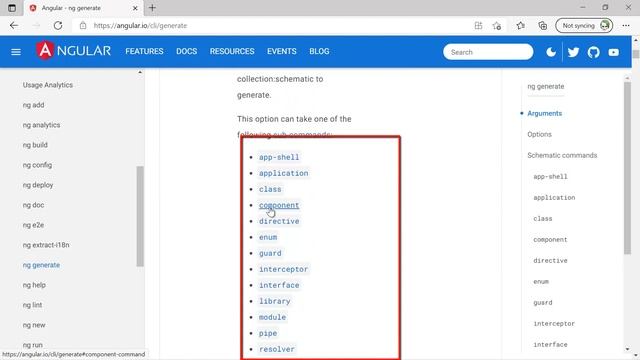Click the enum sub-command link
640x360 pixels.
tap(268, 237)
